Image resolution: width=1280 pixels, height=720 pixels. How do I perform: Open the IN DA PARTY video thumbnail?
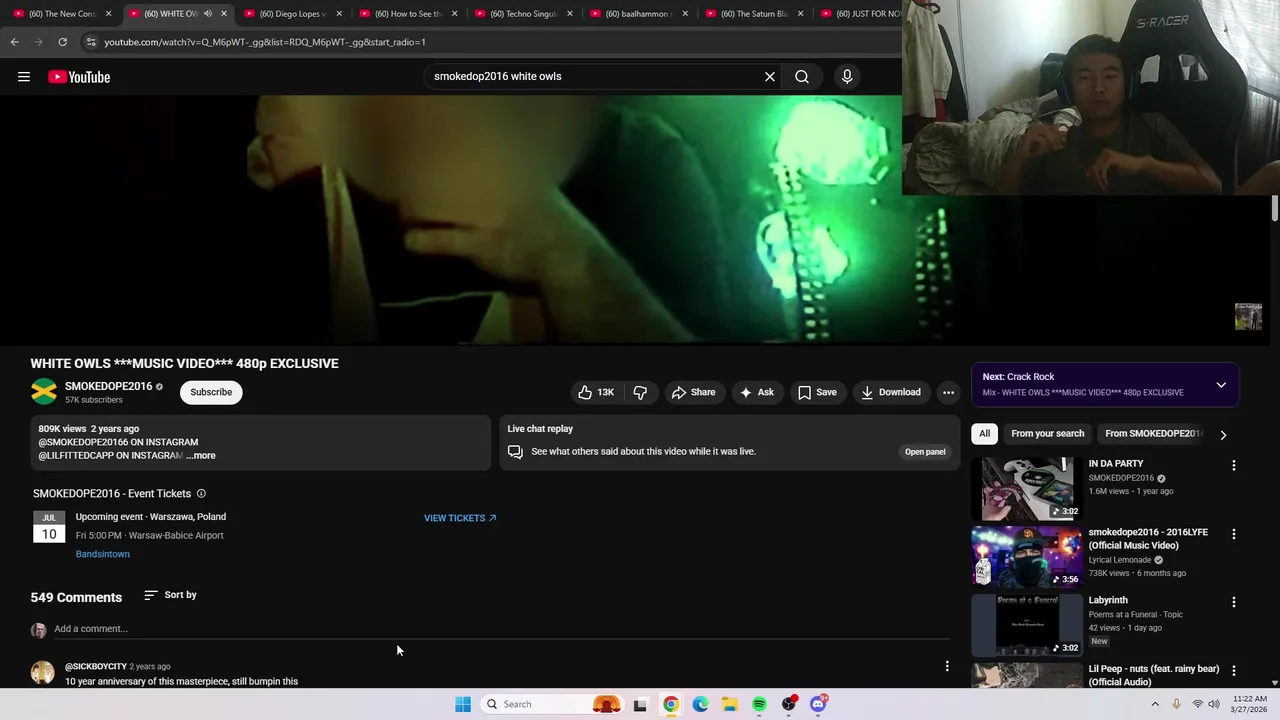(x=1027, y=489)
